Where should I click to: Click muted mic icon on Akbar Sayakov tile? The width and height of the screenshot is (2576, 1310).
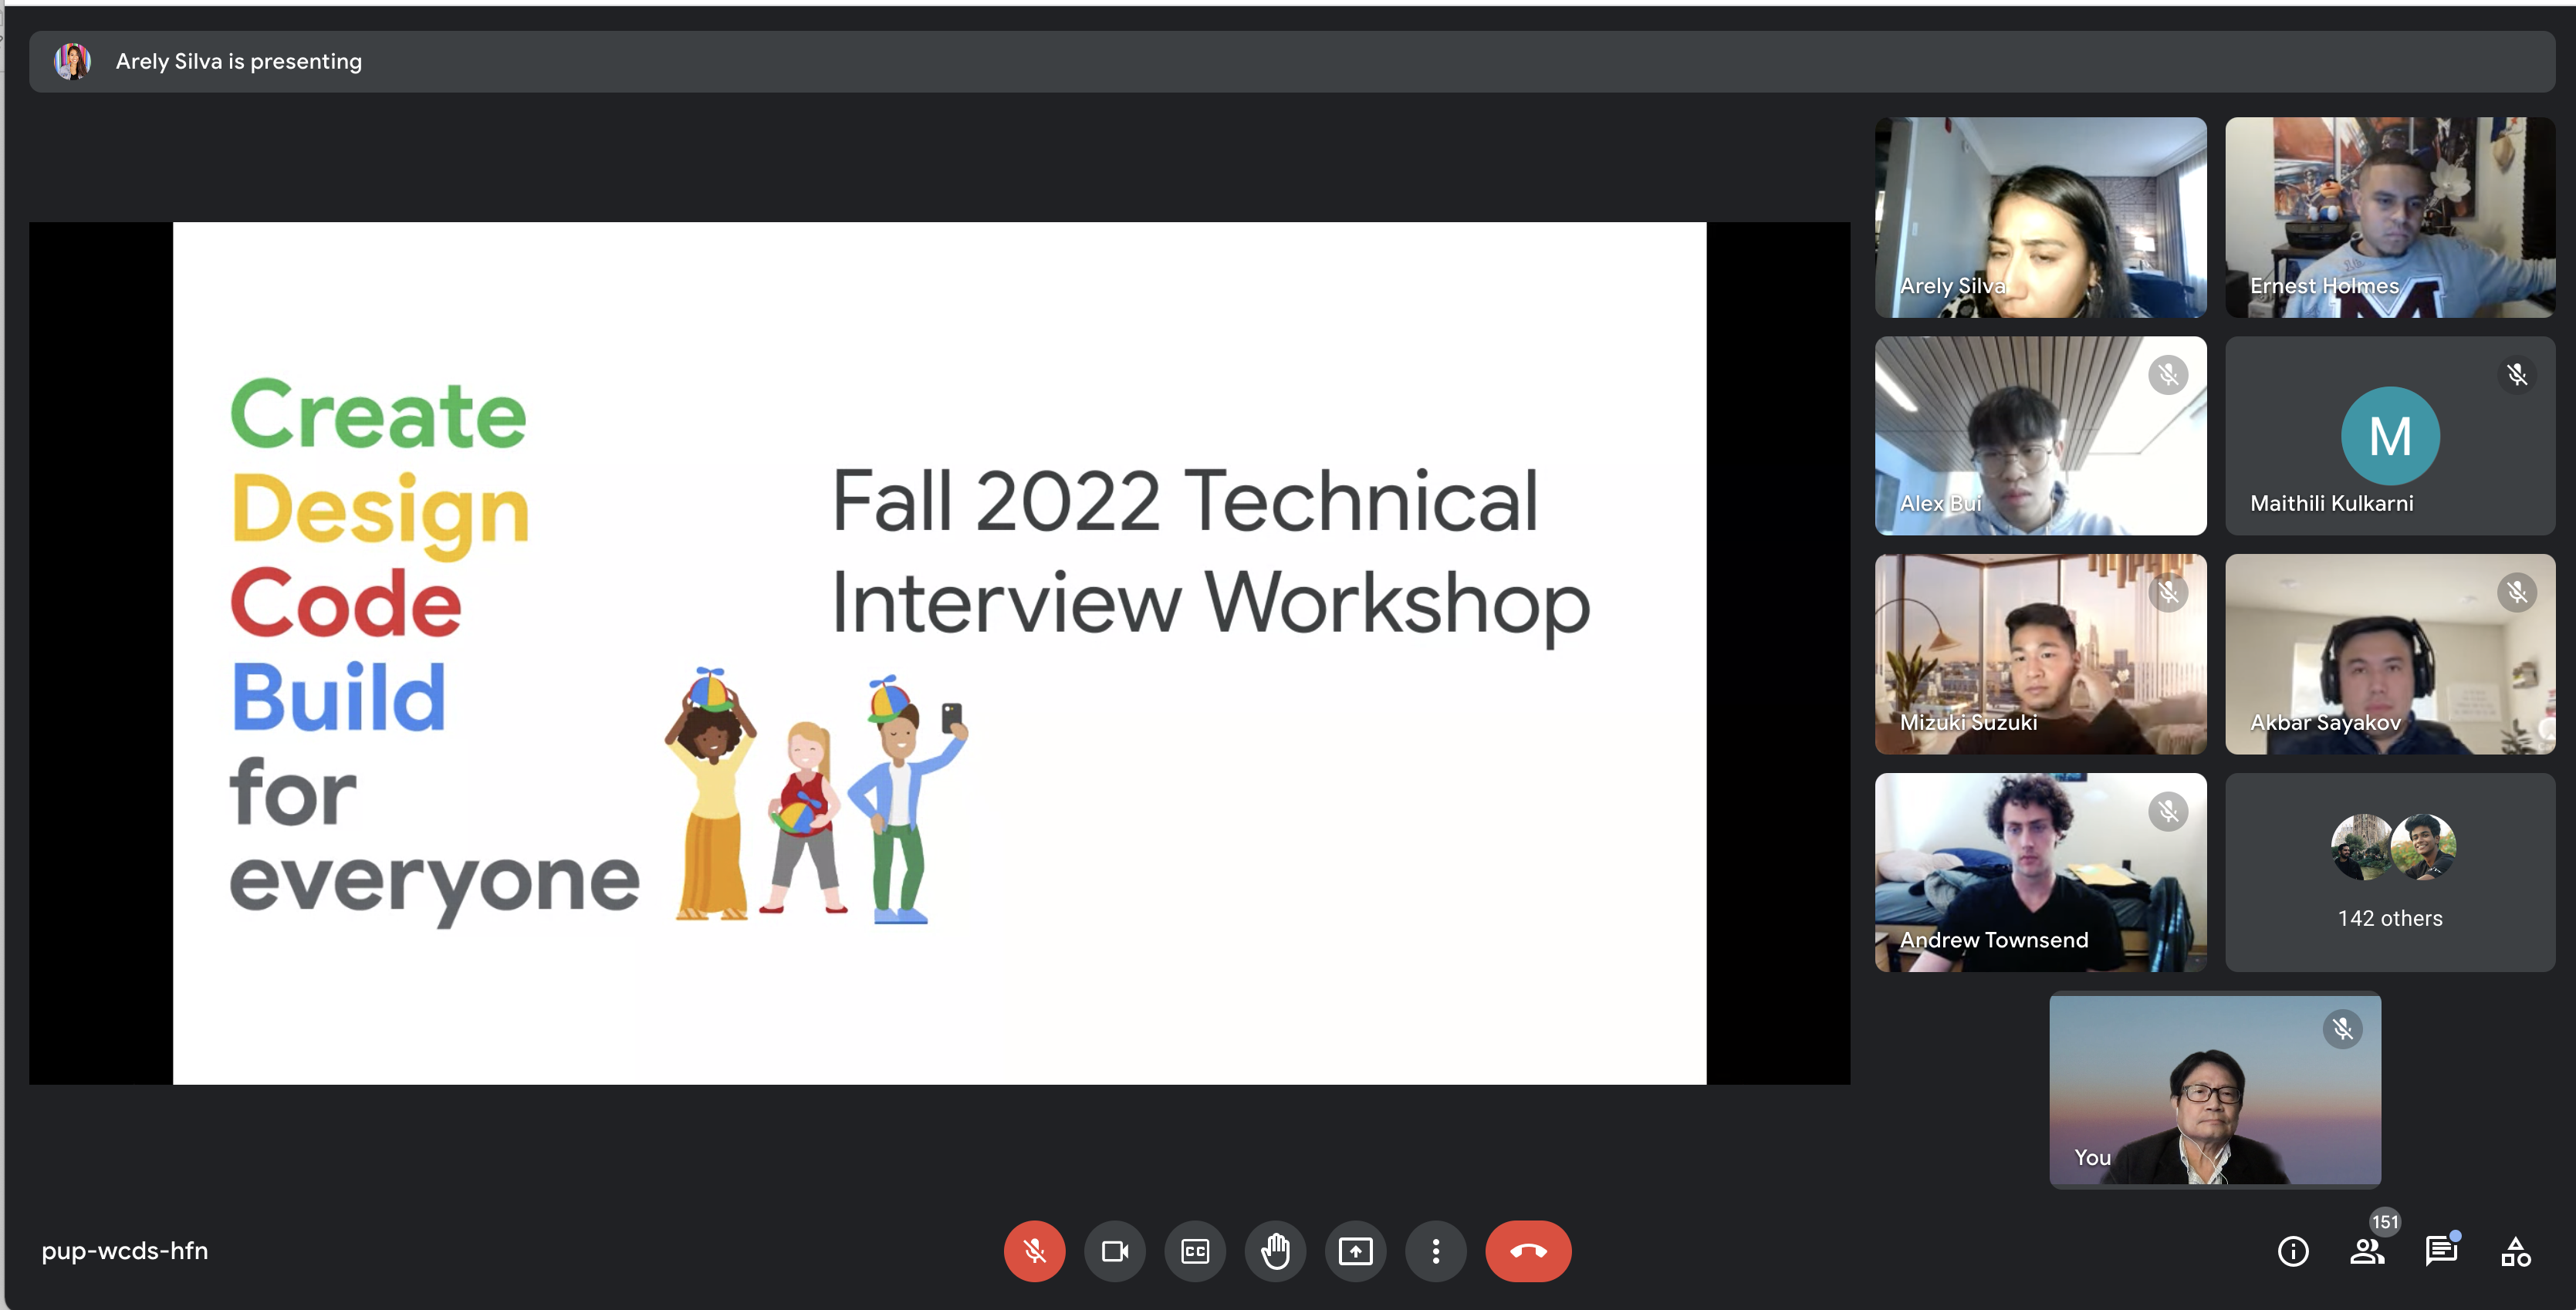[x=2516, y=593]
